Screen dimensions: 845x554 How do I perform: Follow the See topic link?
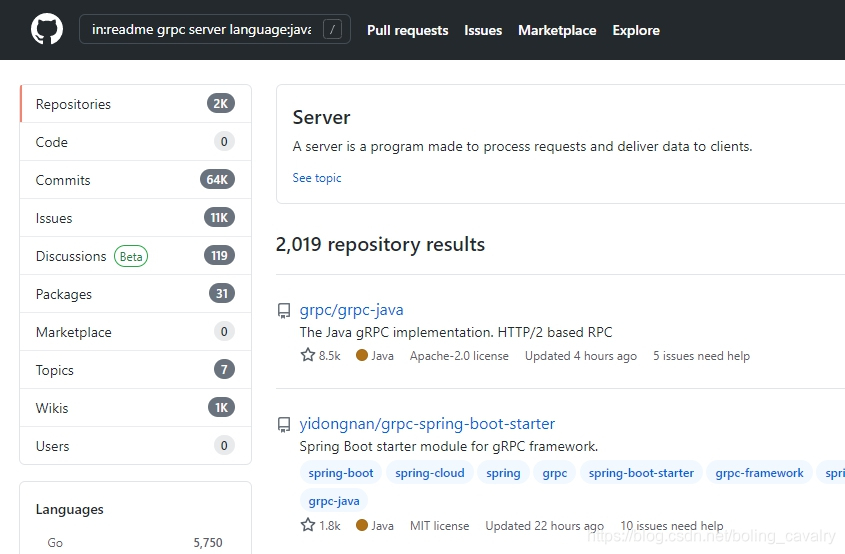[x=317, y=178]
